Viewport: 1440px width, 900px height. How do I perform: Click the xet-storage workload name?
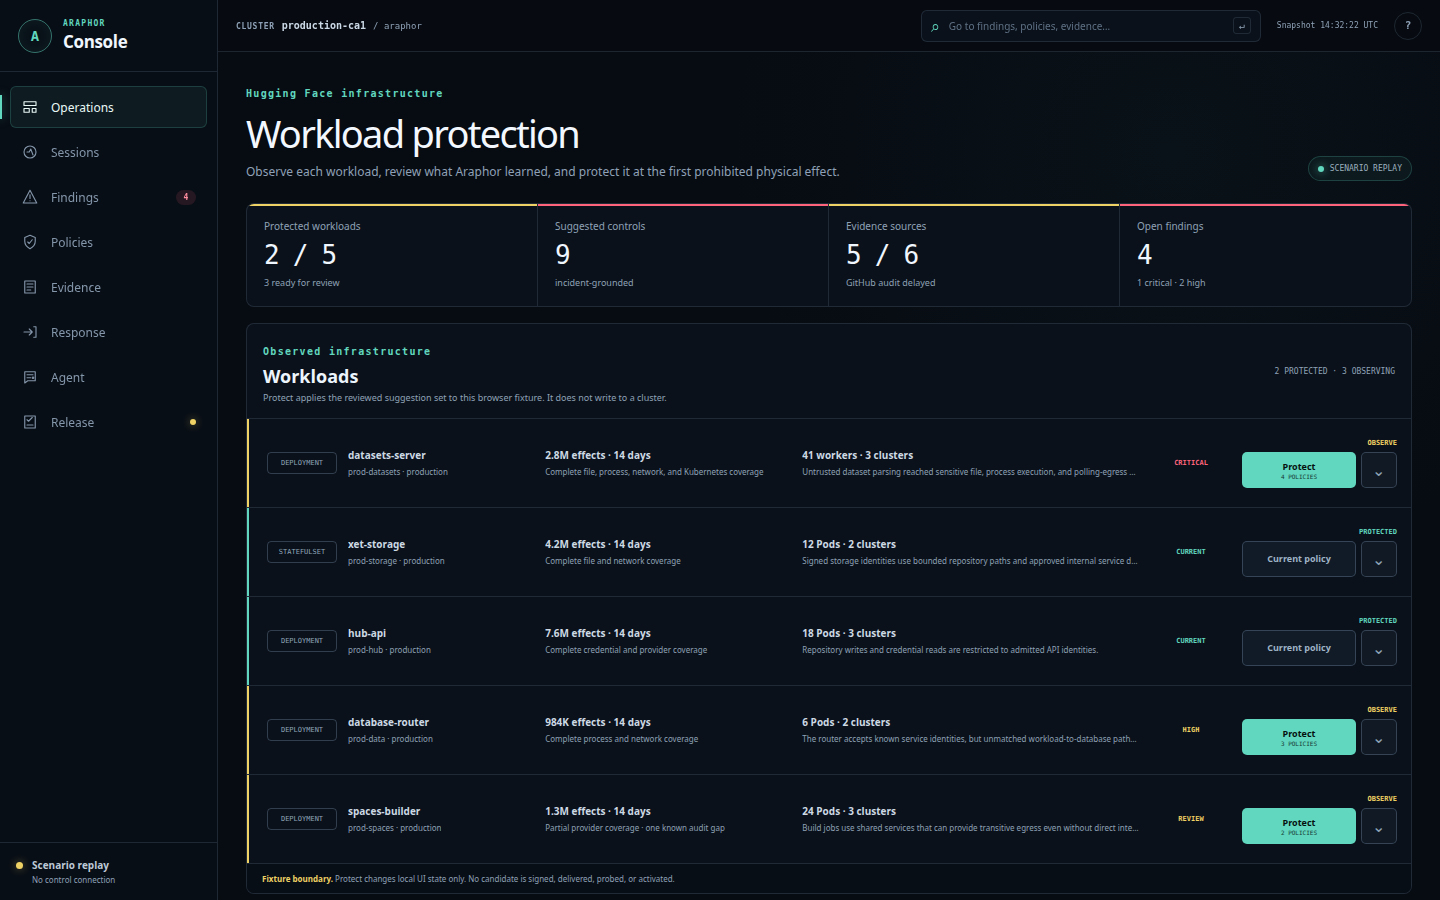[376, 544]
